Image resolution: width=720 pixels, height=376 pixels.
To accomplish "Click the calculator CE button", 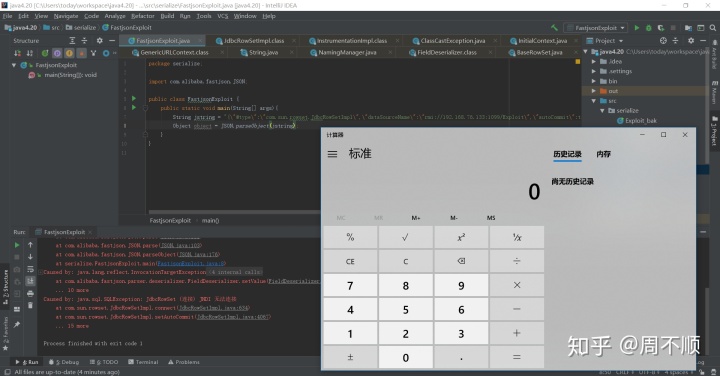I will 350,261.
